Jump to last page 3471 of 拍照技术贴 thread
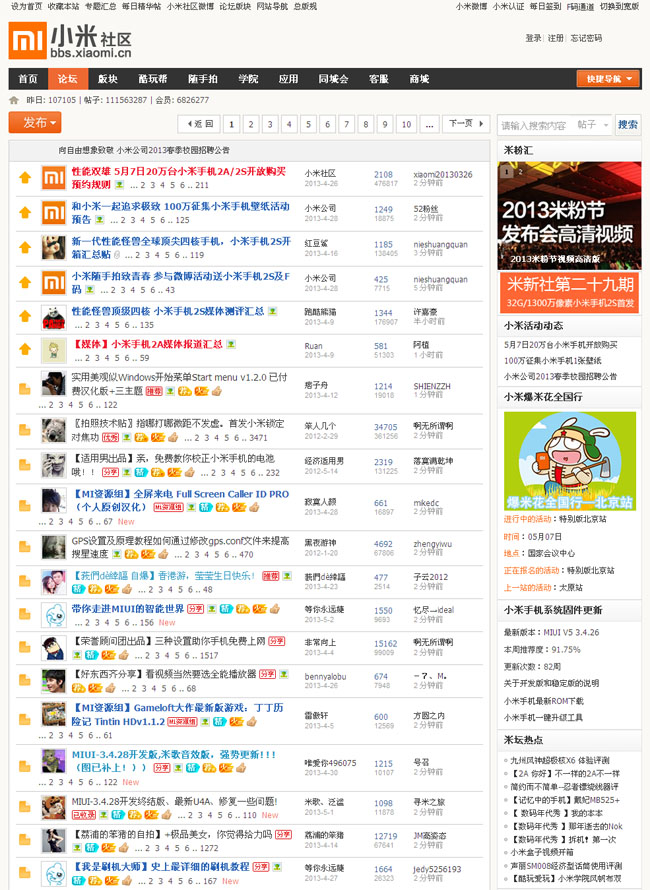 [258, 438]
